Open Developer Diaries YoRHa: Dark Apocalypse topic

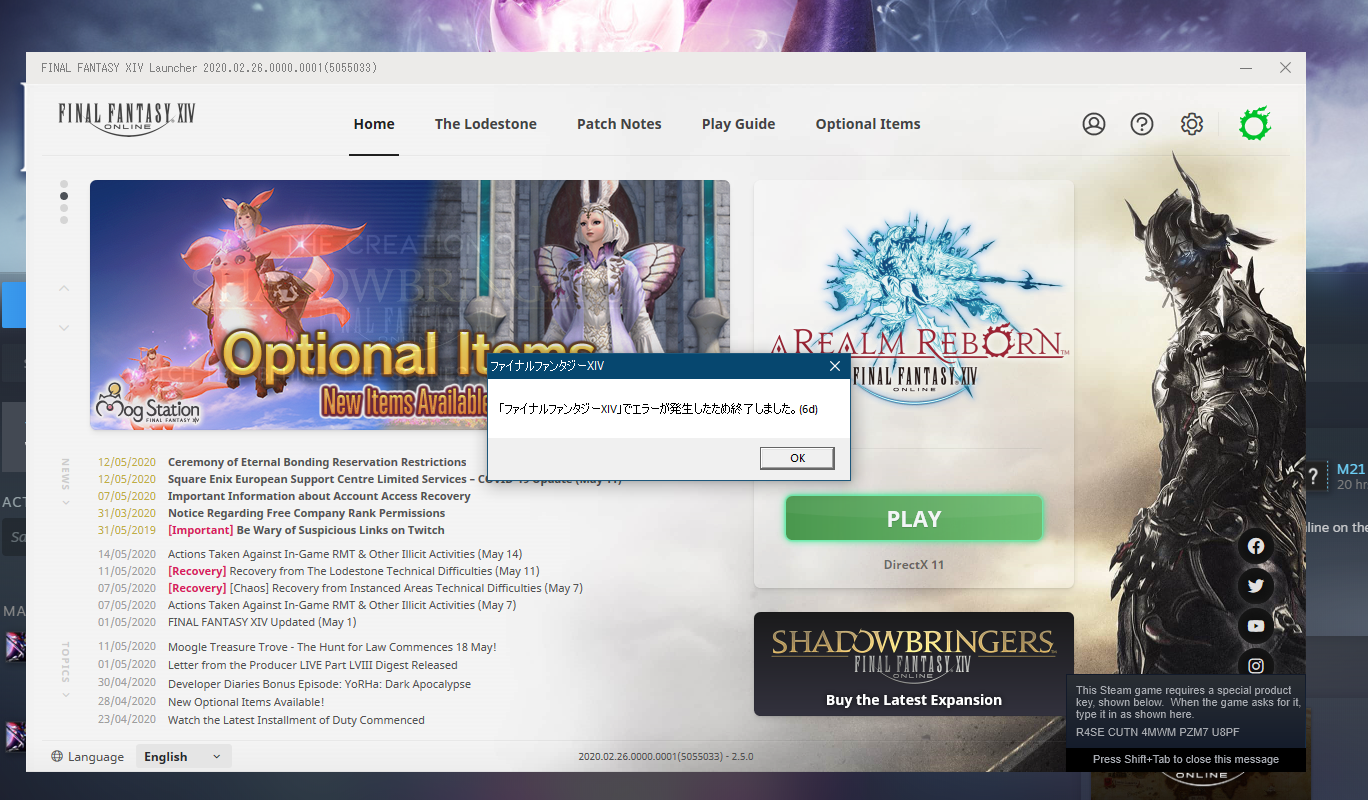coord(319,684)
